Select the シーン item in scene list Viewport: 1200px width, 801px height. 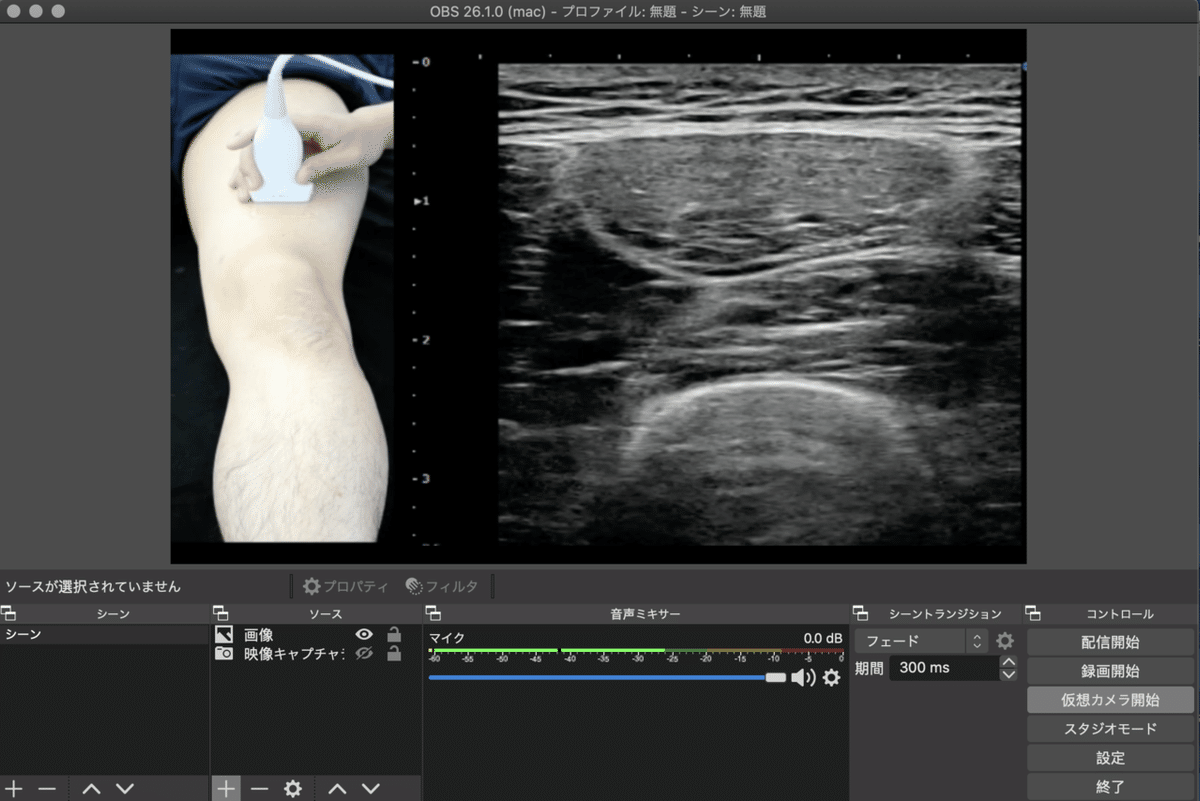coord(105,634)
